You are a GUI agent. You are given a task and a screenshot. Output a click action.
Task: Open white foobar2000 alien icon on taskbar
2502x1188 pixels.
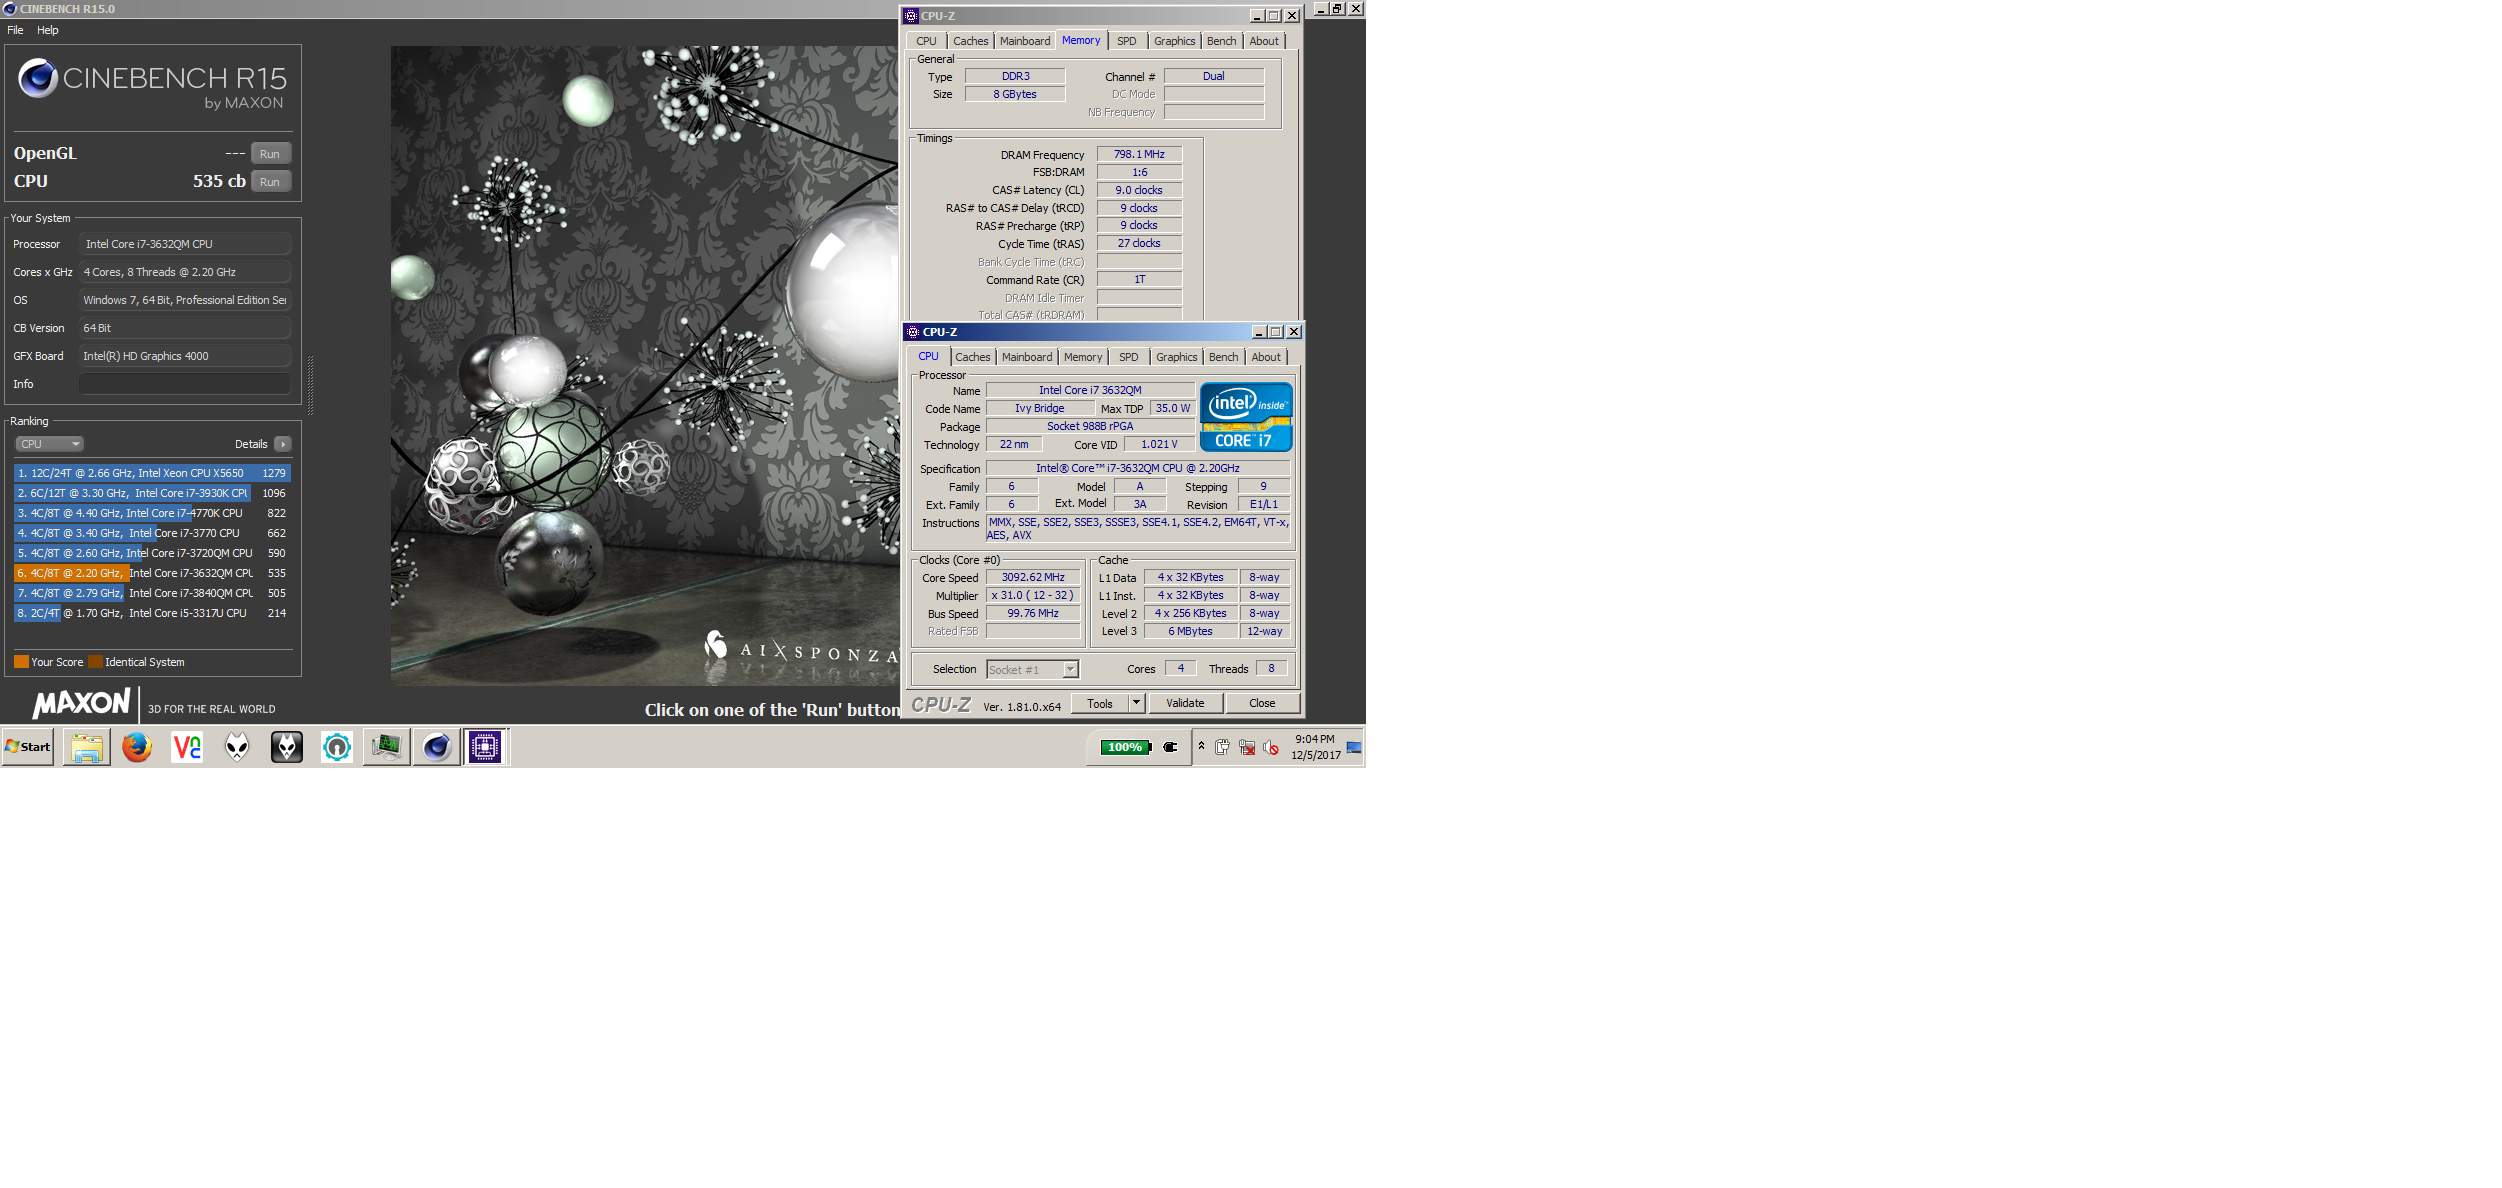(x=237, y=747)
